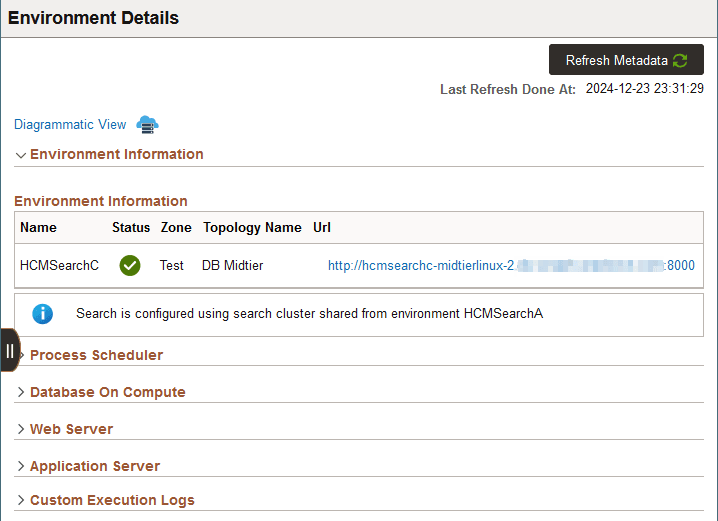Select the HCMSearchC name cell
Viewport: 718px width, 521px height.
(x=60, y=266)
